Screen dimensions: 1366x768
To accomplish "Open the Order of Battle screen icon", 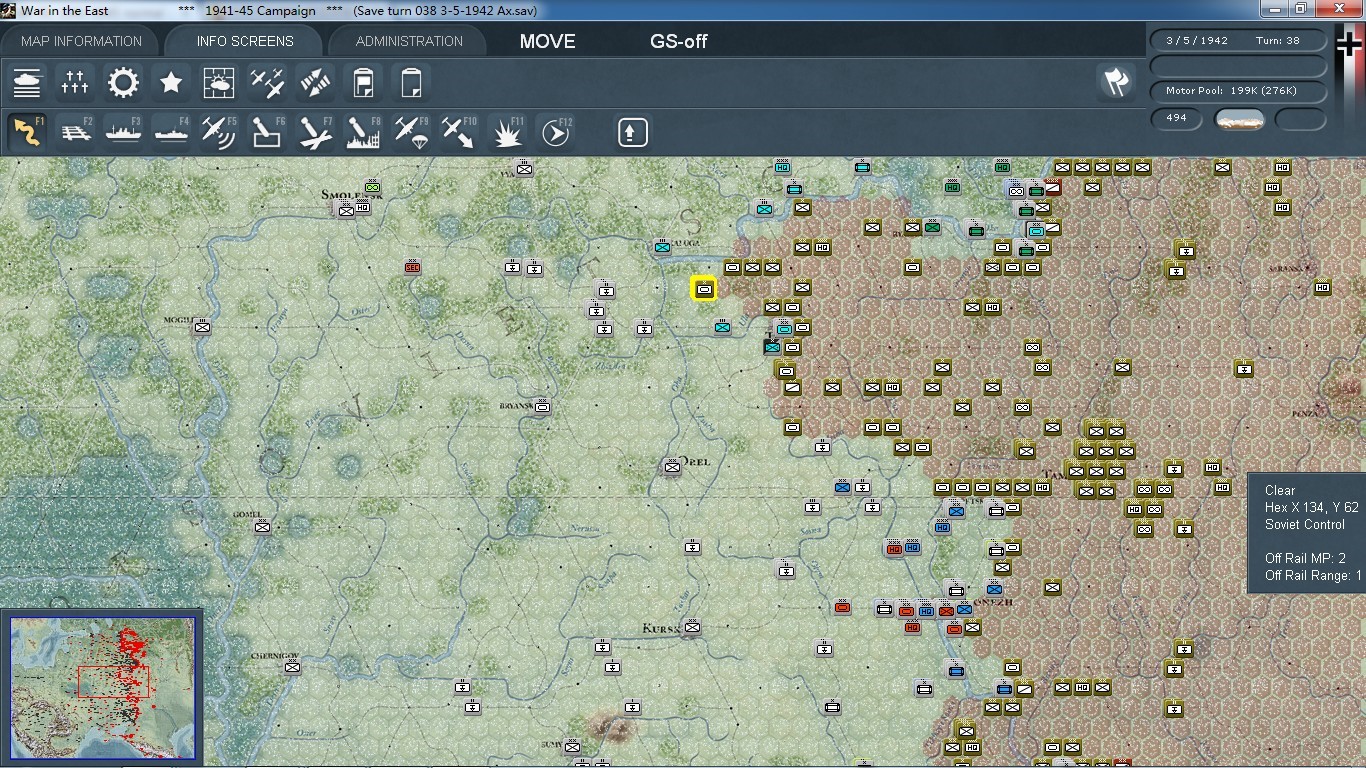I will (x=27, y=82).
